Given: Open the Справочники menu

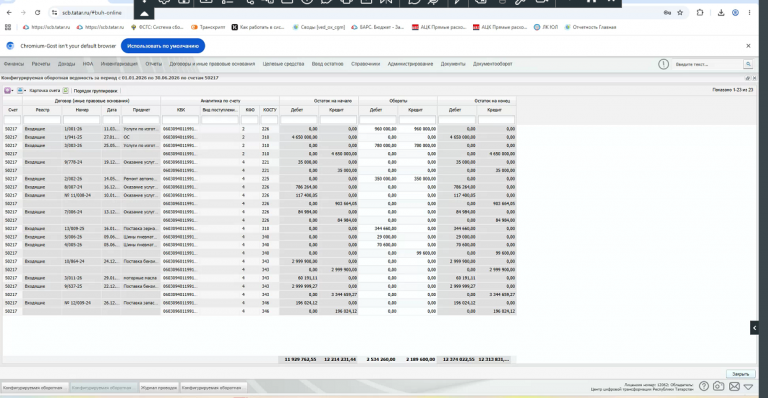Looking at the screenshot, I should click(x=365, y=64).
